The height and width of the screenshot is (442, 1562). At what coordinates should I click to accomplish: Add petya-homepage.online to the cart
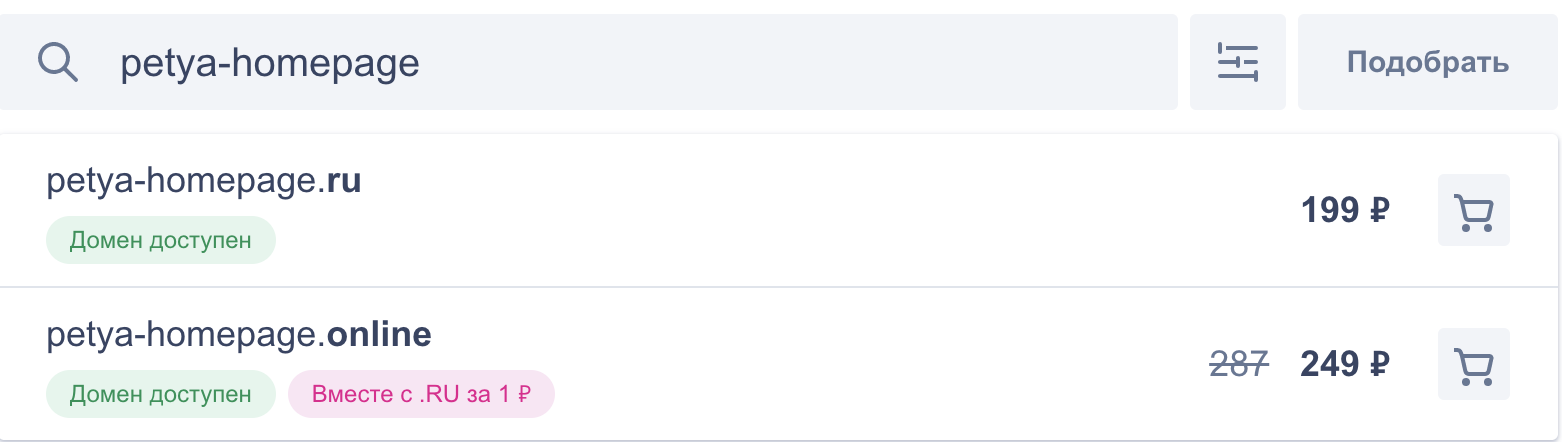[1473, 364]
